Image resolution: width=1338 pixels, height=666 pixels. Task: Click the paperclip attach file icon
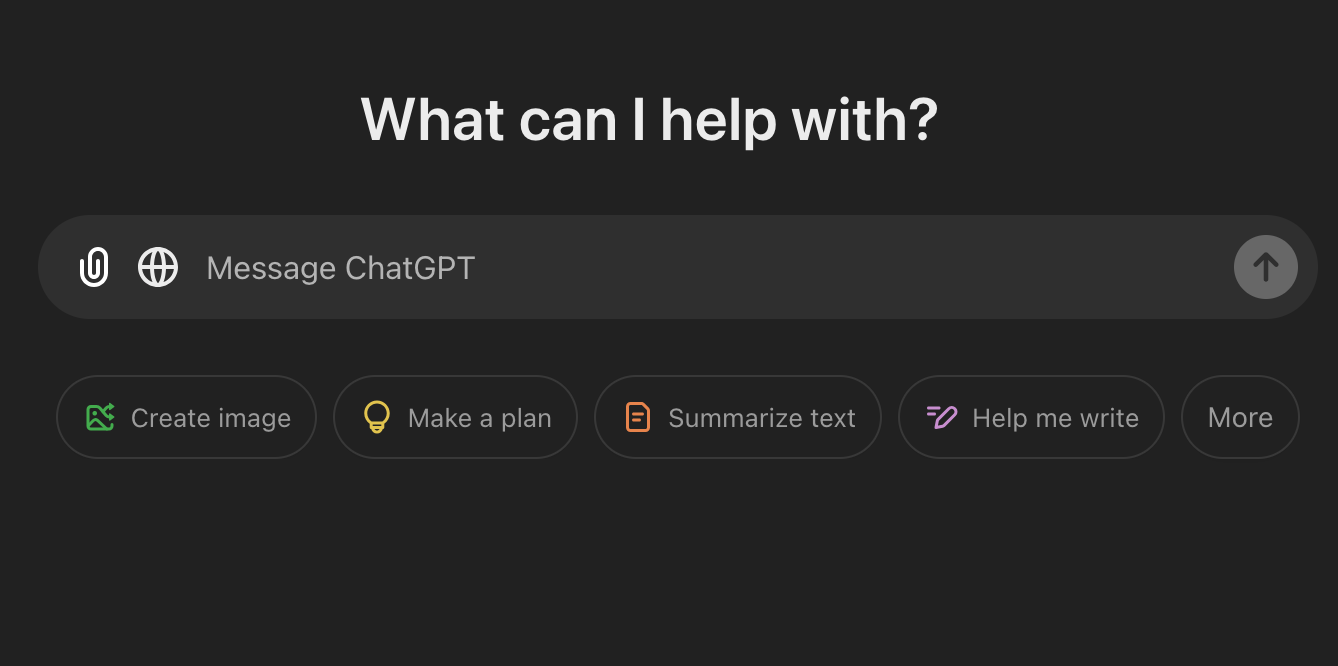94,267
